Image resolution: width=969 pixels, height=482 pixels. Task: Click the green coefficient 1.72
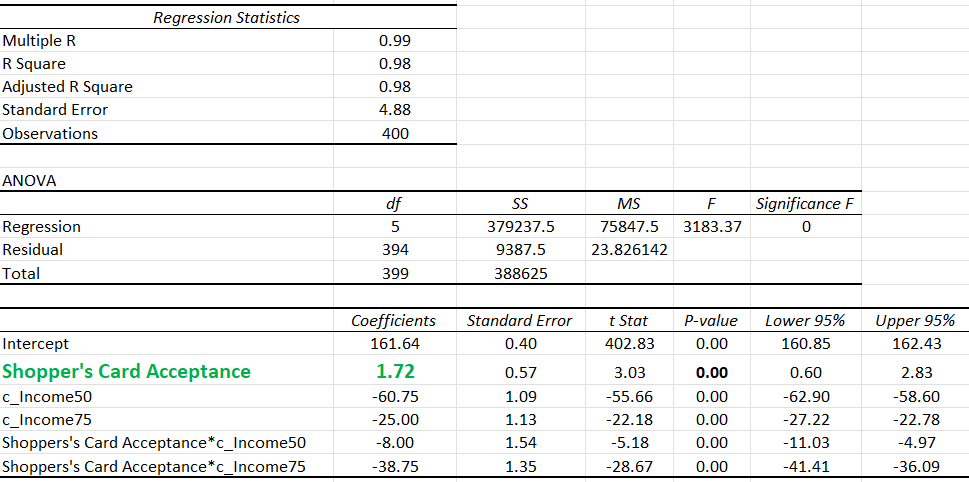(395, 371)
